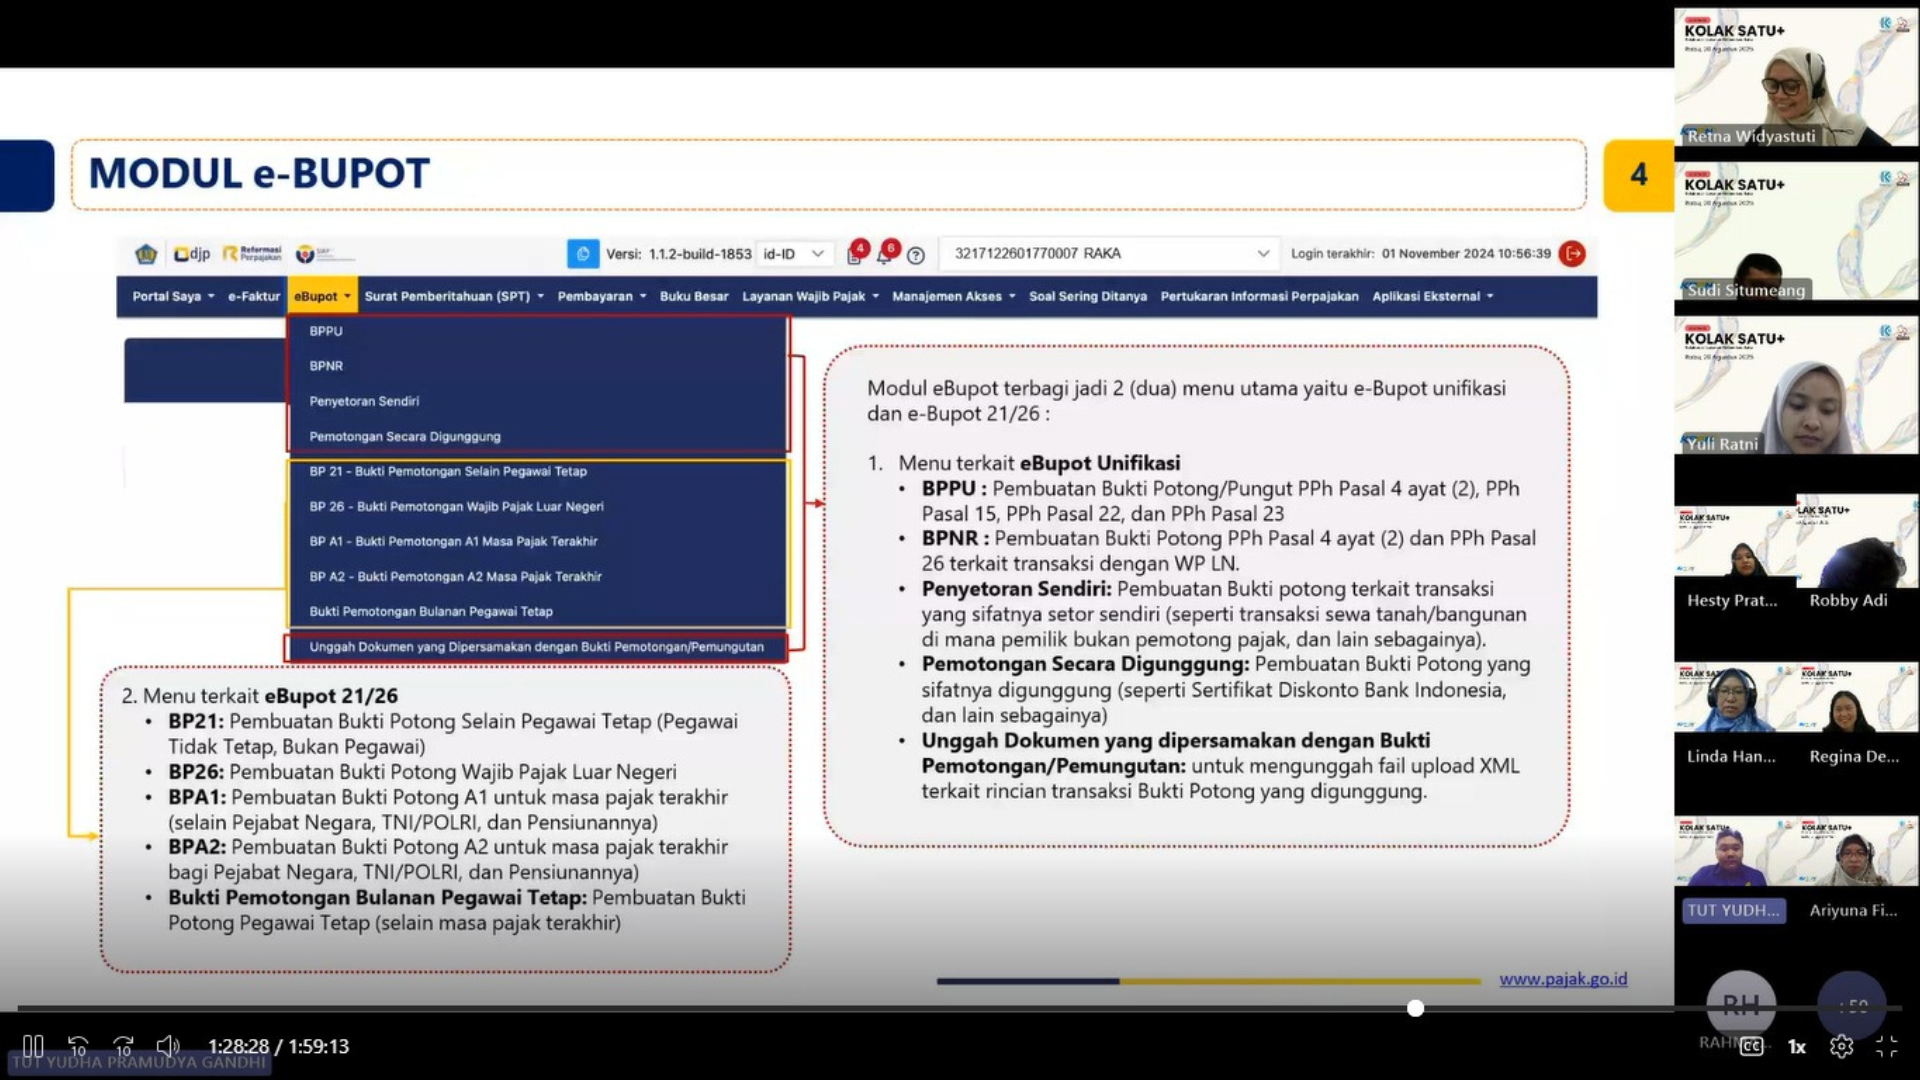Select Retna Widyastuti's video thumbnail
The height and width of the screenshot is (1080, 1920).
(x=1795, y=78)
